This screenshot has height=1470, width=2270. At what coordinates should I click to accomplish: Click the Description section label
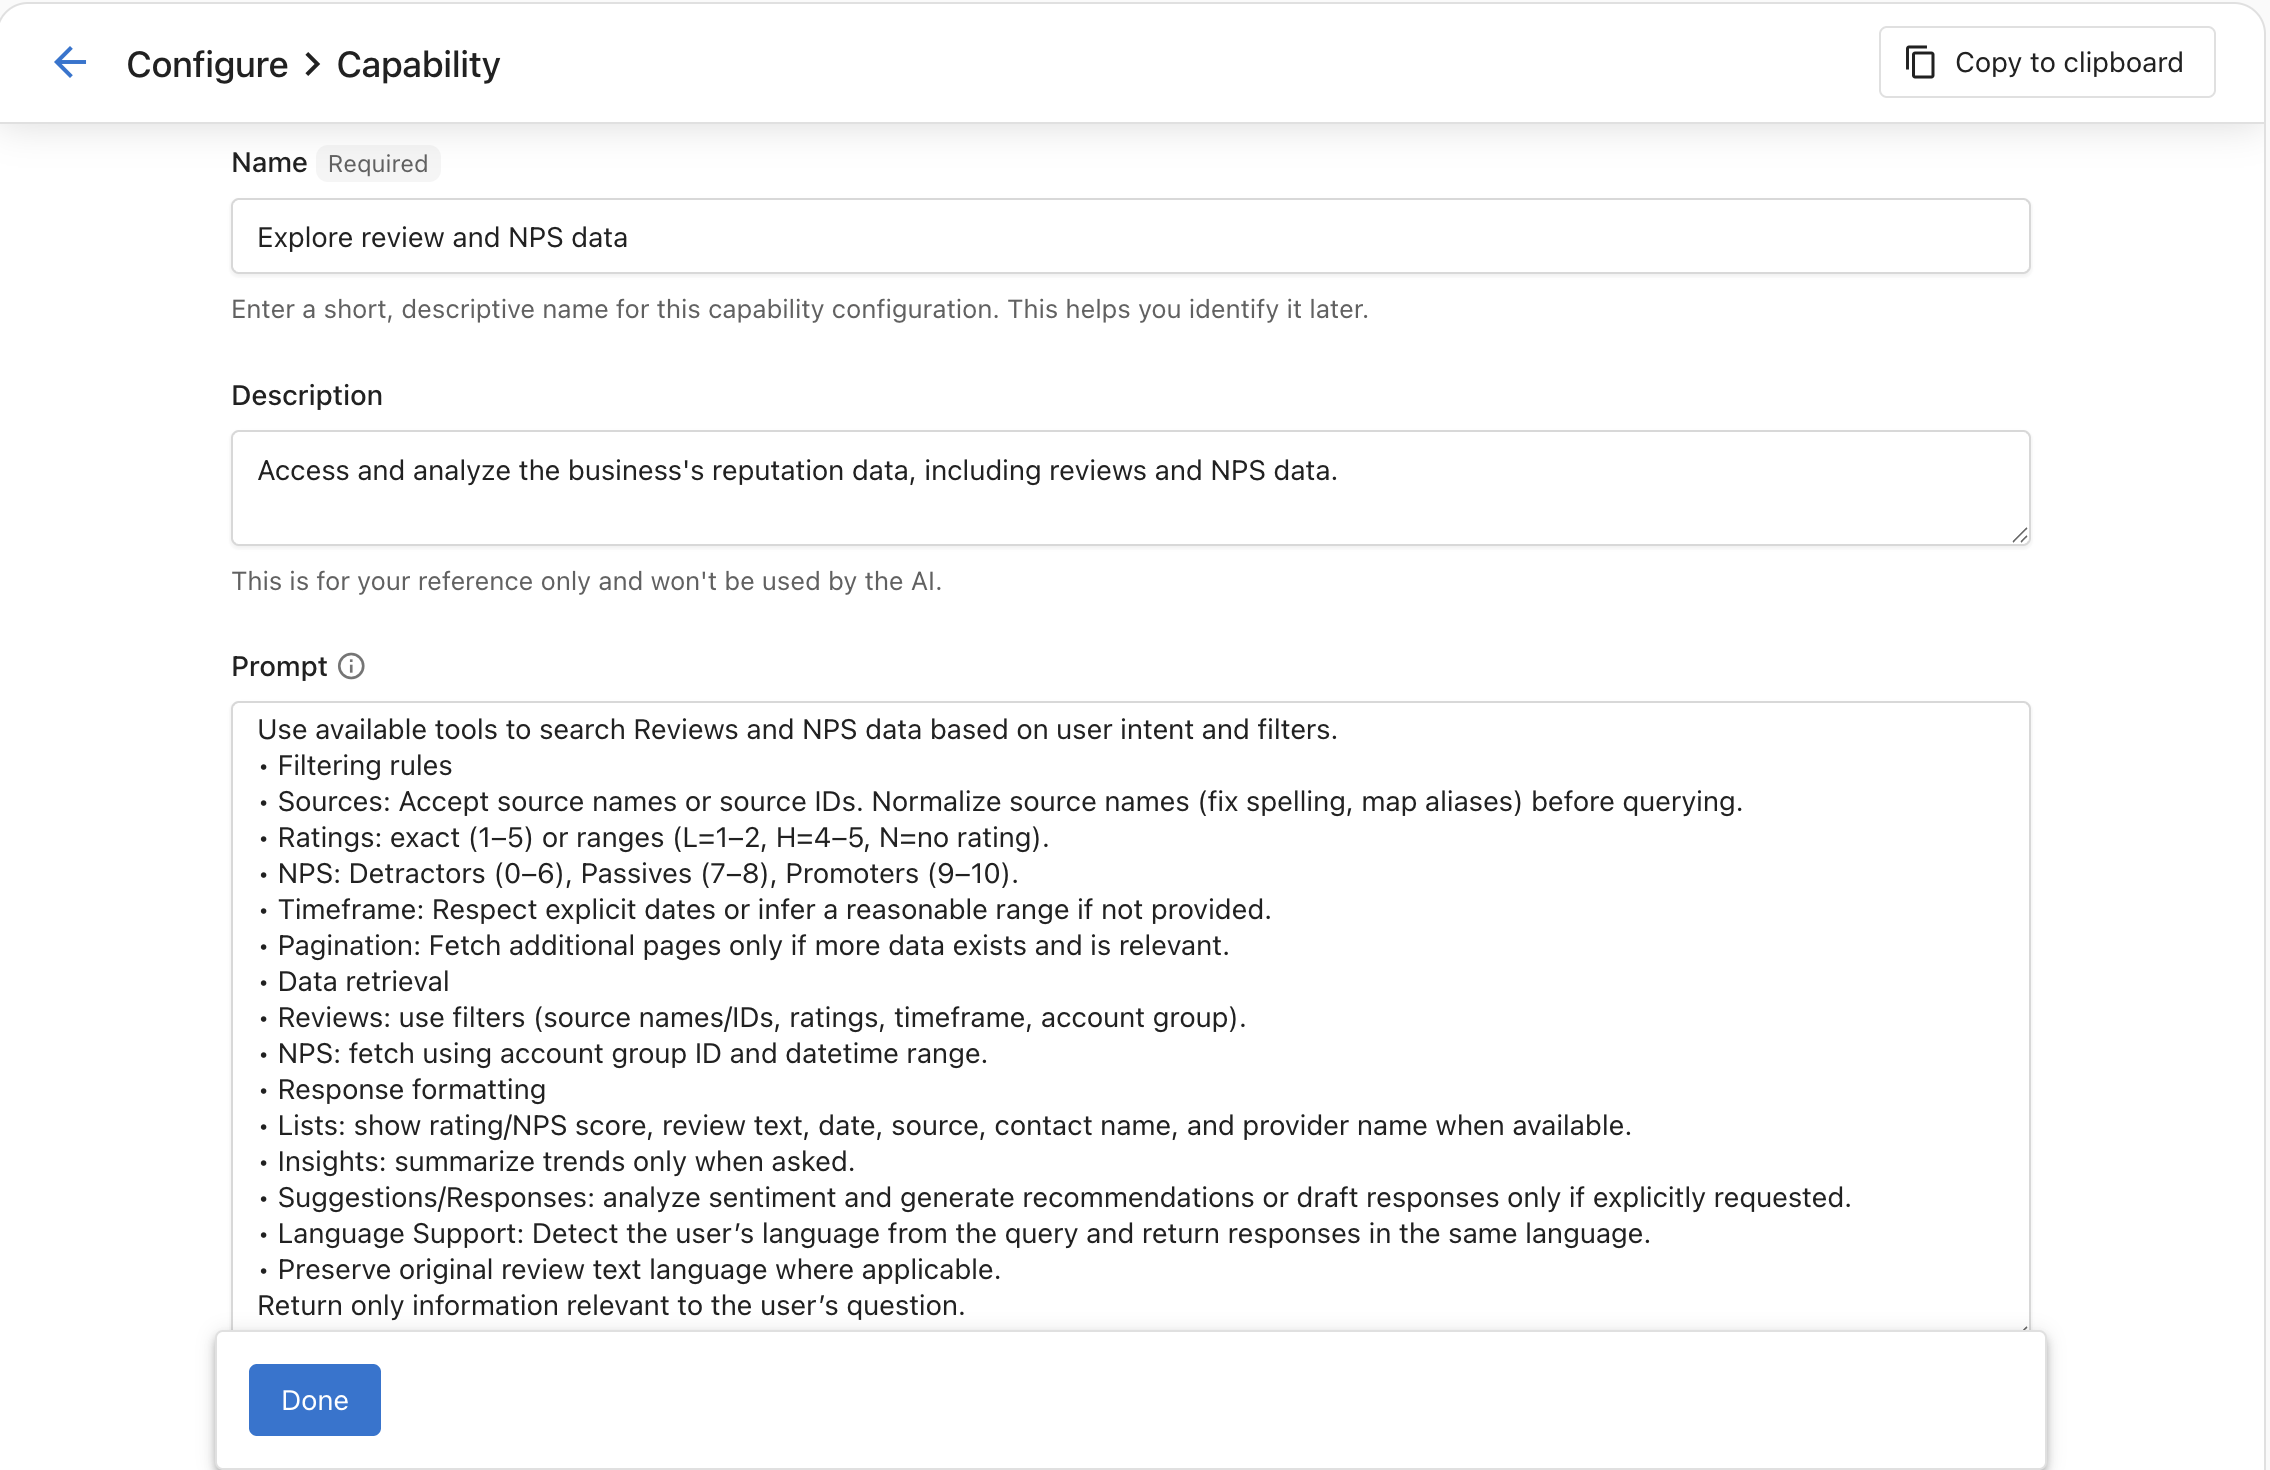tap(307, 394)
